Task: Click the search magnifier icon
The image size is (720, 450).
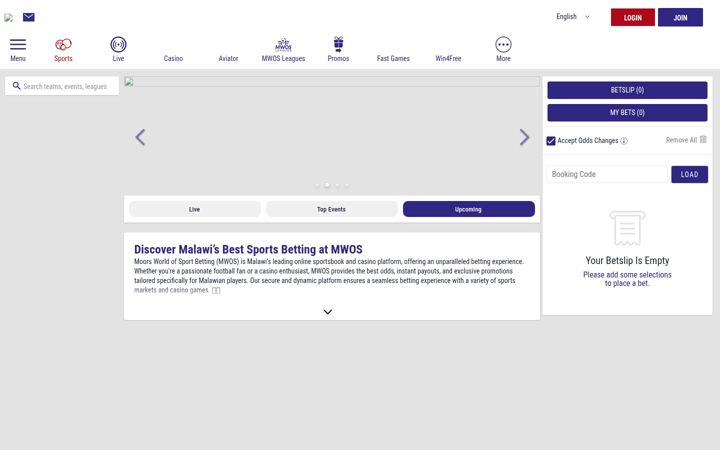Action: 17,86
